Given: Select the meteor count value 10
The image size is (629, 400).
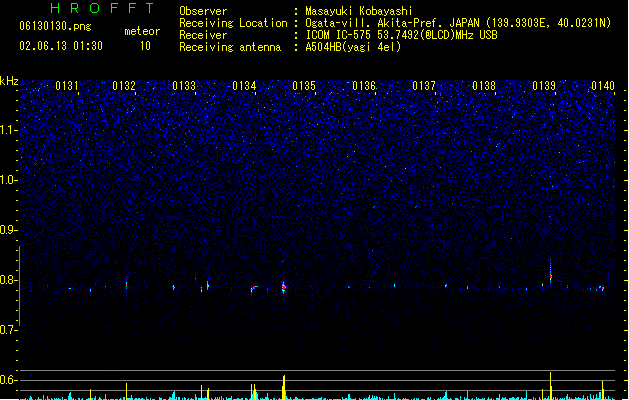Looking at the screenshot, I should 145,46.
